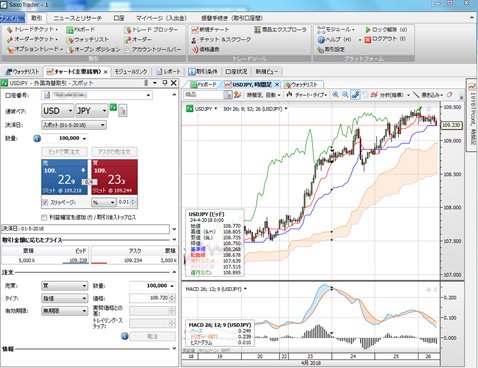Open the JPY quote currency dropdown
This screenshot has width=478, height=368.
point(92,111)
